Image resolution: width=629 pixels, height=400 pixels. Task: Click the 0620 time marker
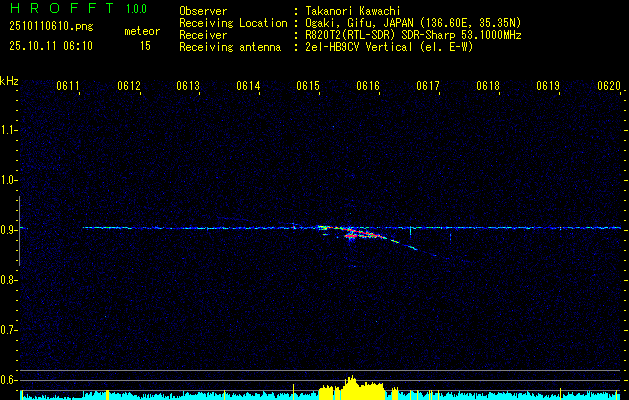coord(609,86)
